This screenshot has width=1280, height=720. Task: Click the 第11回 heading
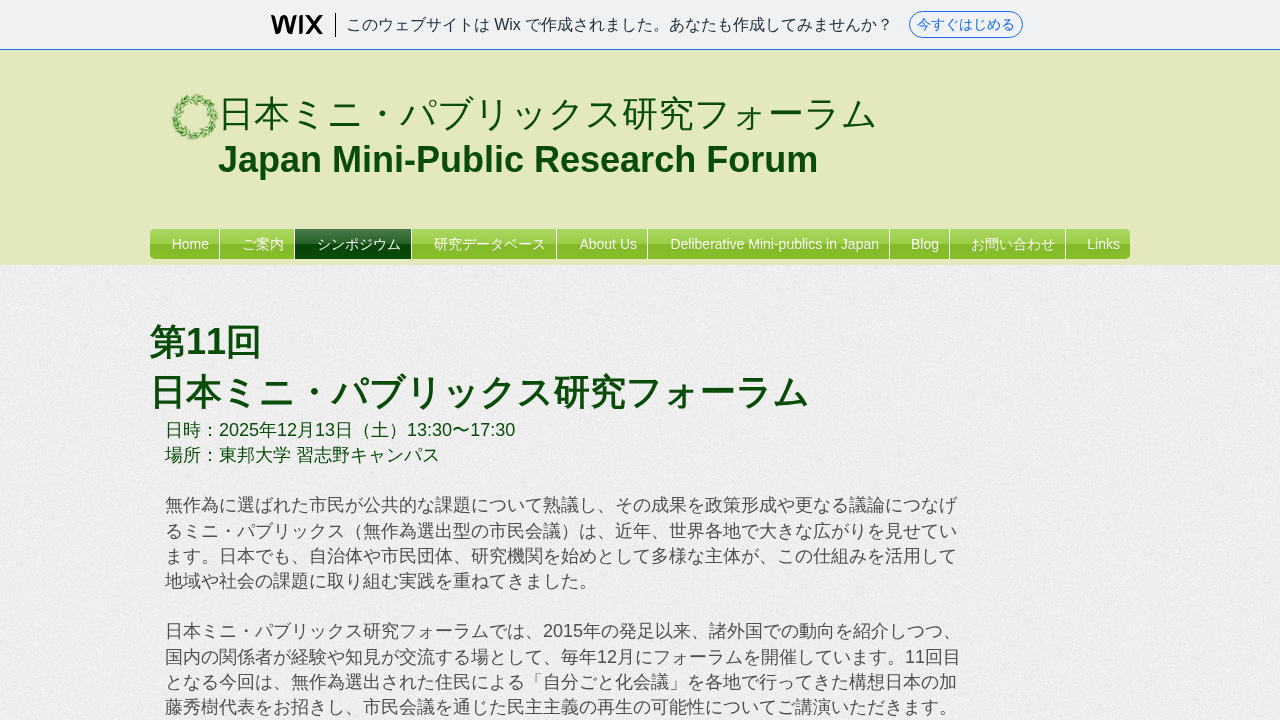[205, 342]
